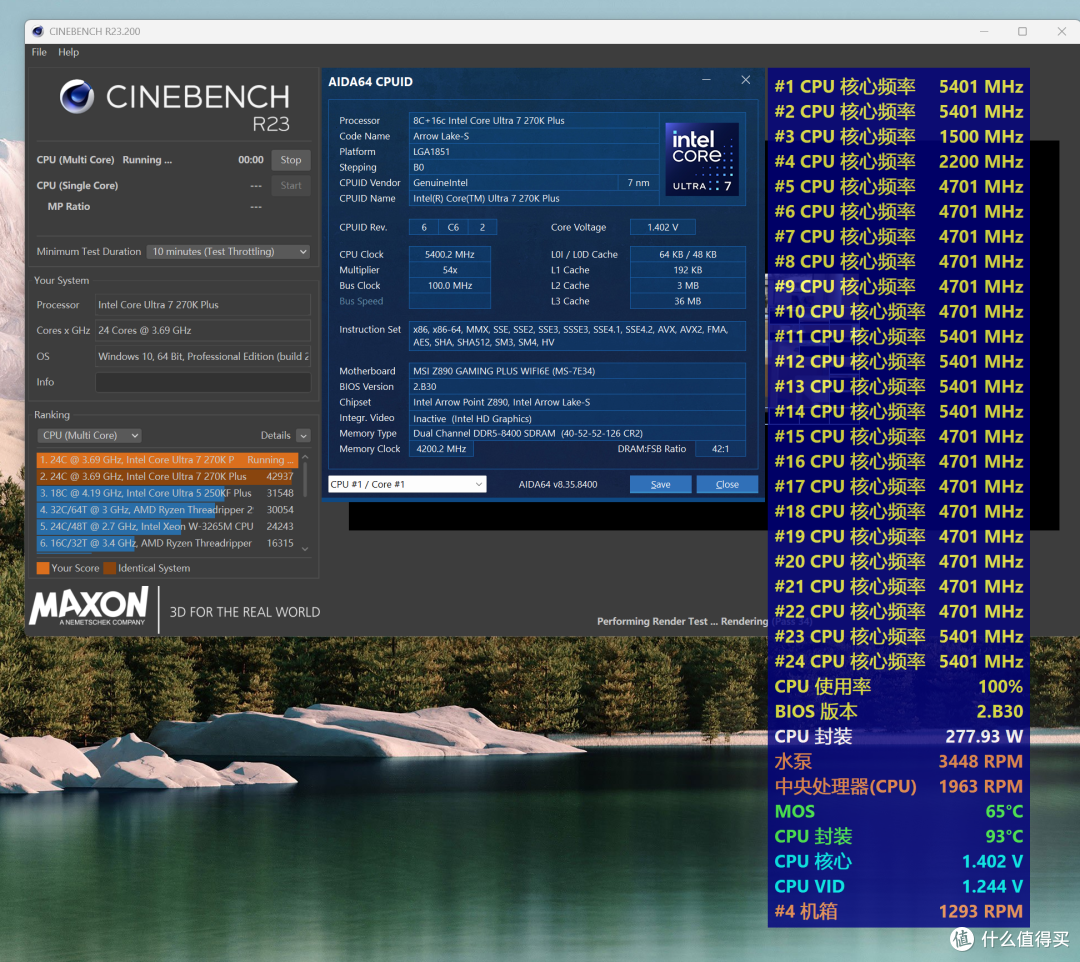Click Close in AIDA64 CPUID
This screenshot has height=962, width=1080.
[727, 484]
